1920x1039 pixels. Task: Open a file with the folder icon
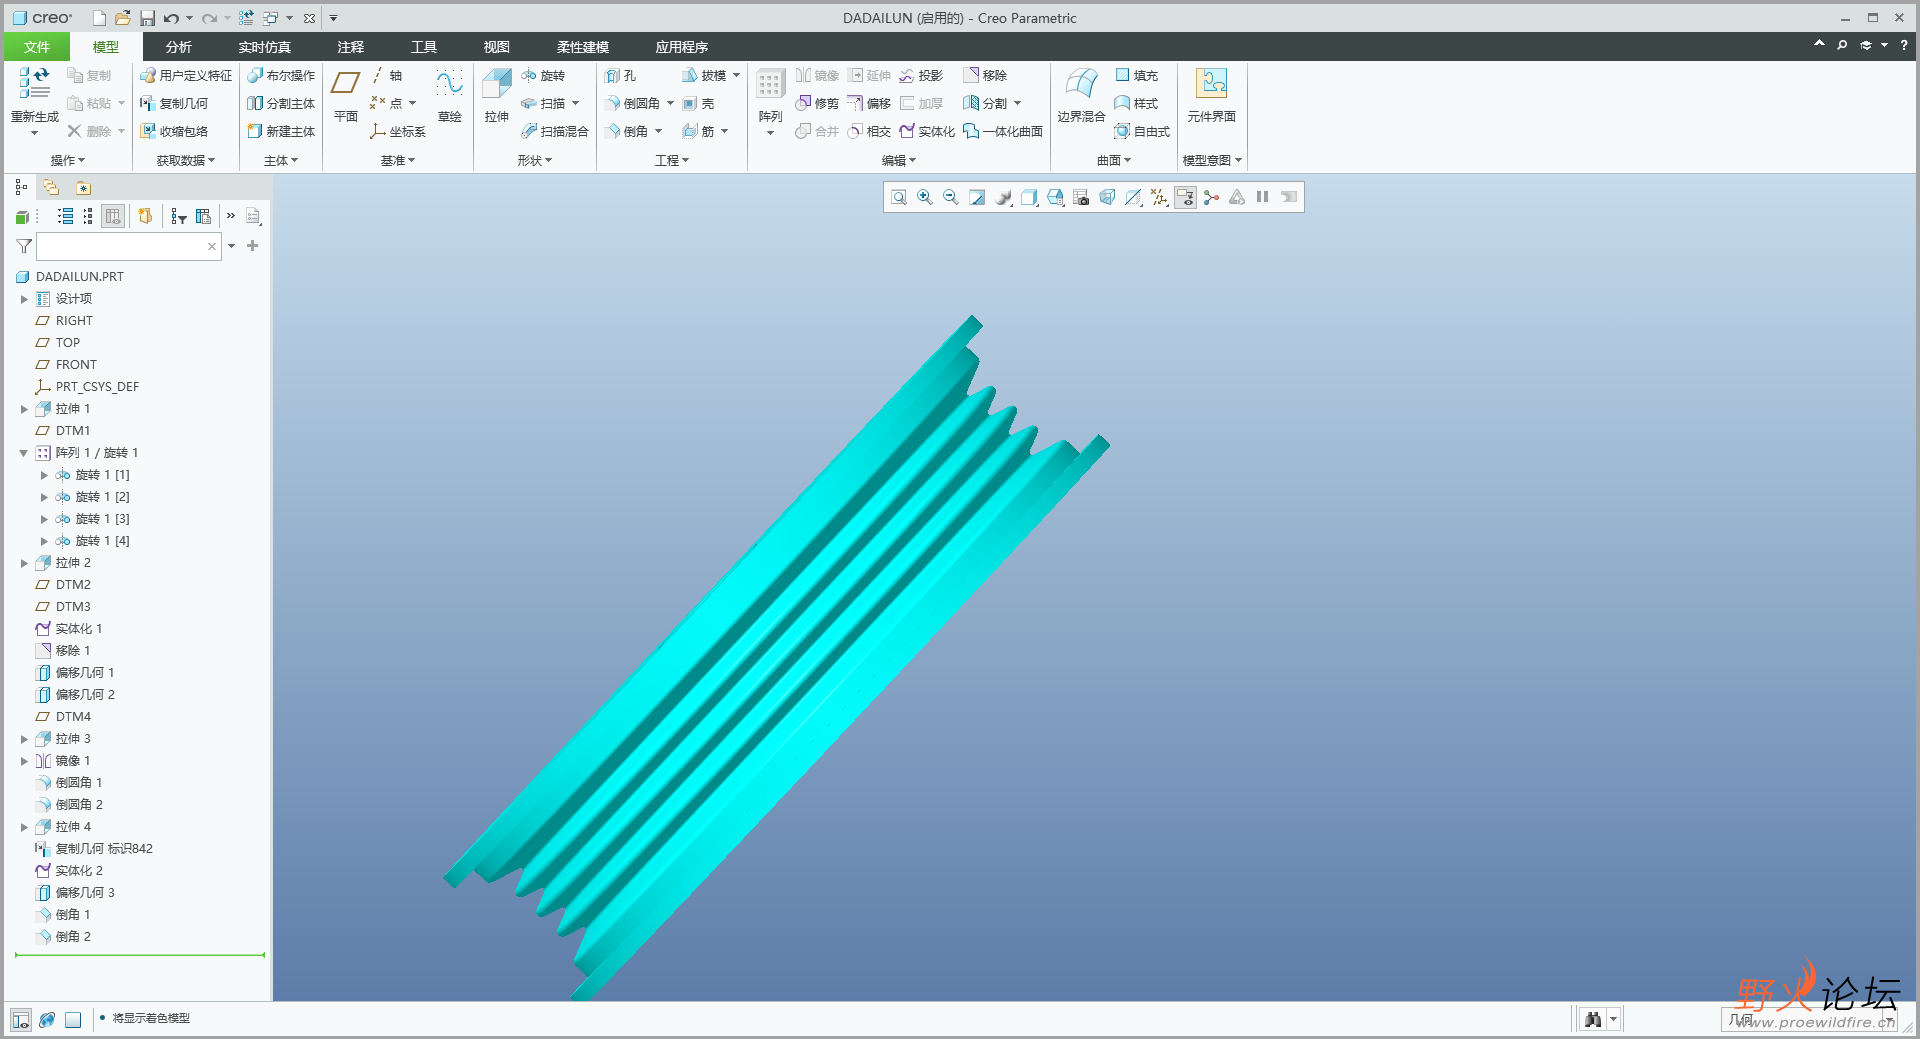coord(122,18)
